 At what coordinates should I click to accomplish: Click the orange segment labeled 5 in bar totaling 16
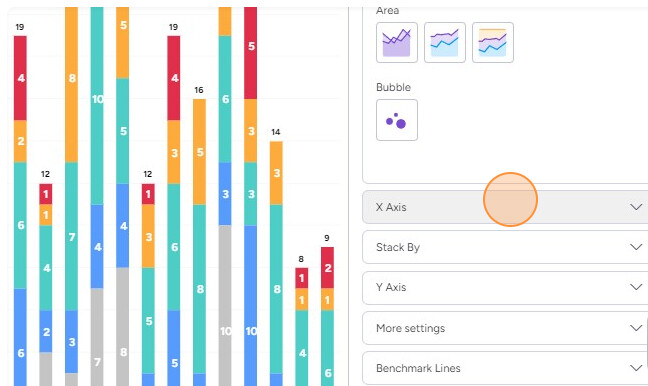[199, 152]
